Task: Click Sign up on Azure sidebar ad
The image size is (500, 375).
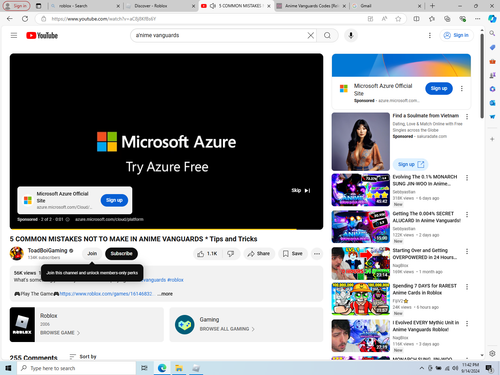Action: click(439, 88)
